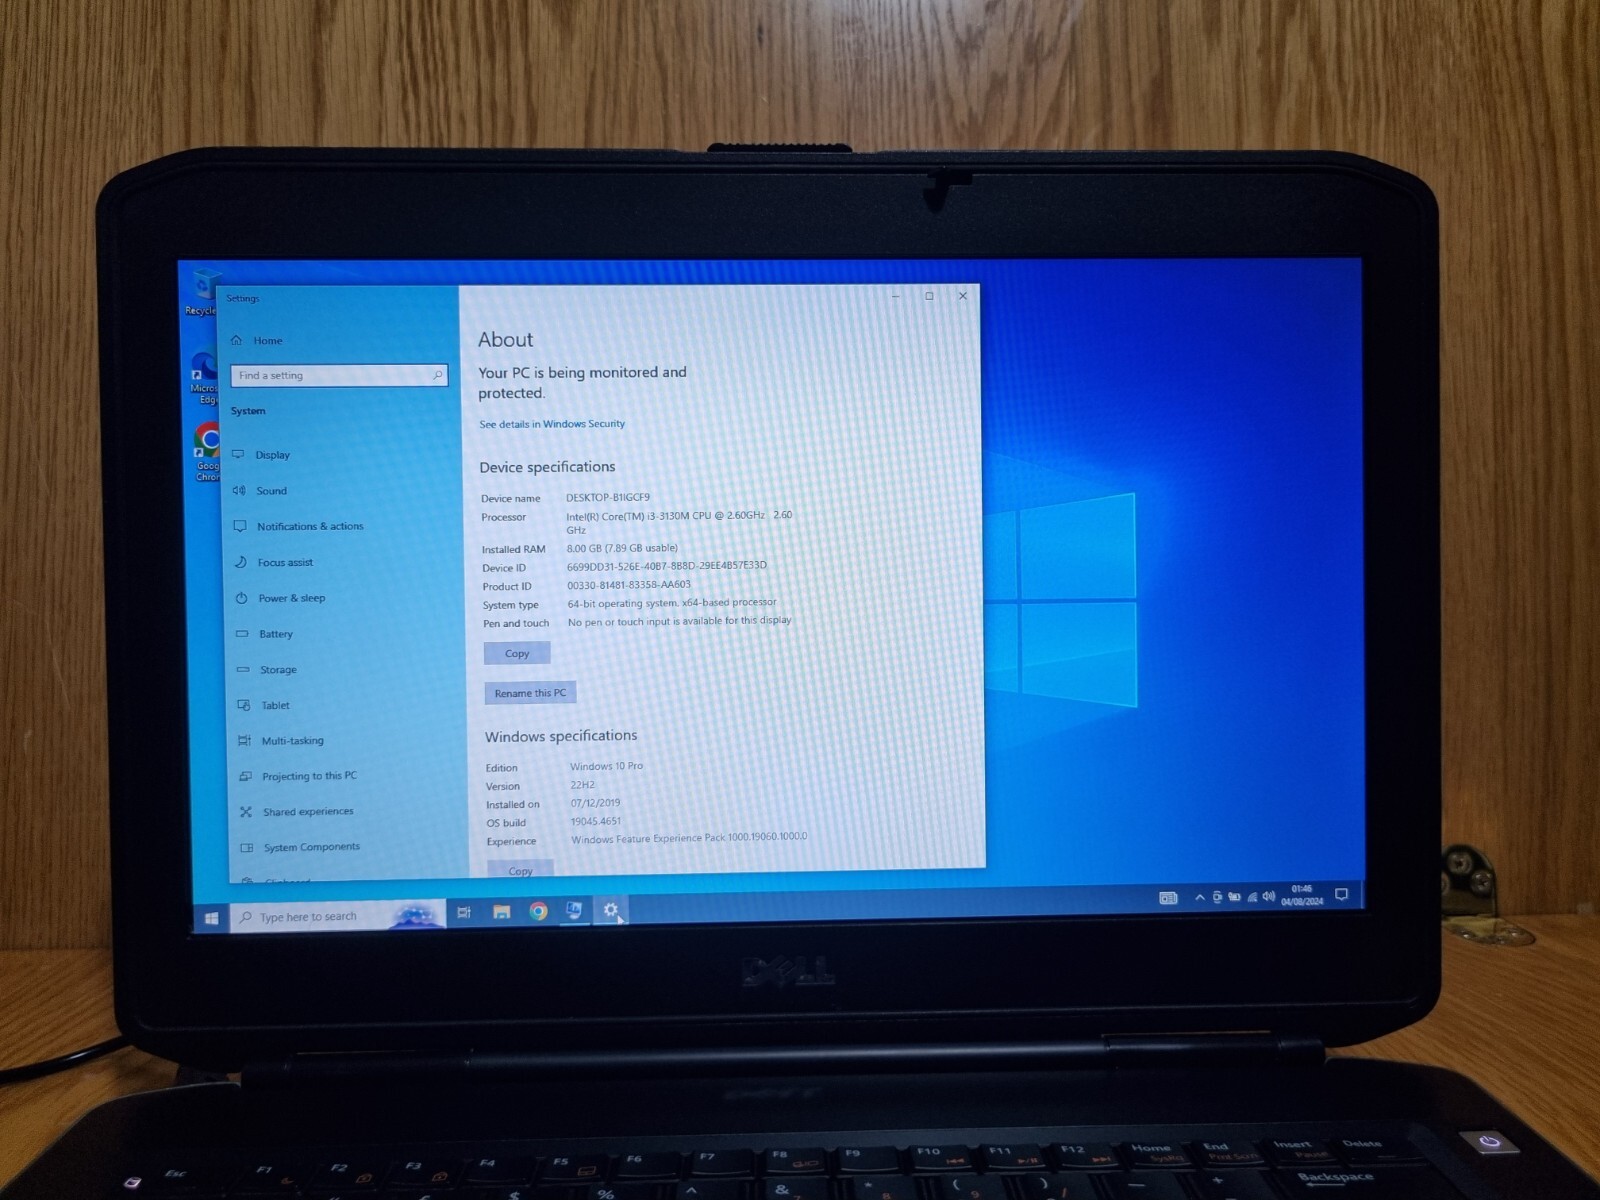Open Projecting to this PC settings
Viewport: 1600px width, 1200px height.
pos(298,776)
